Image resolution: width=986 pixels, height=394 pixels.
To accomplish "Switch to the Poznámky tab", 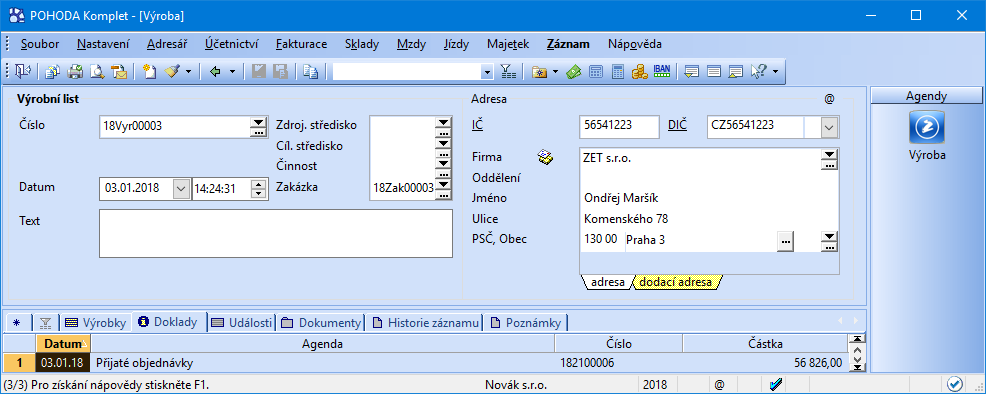I will [x=526, y=322].
